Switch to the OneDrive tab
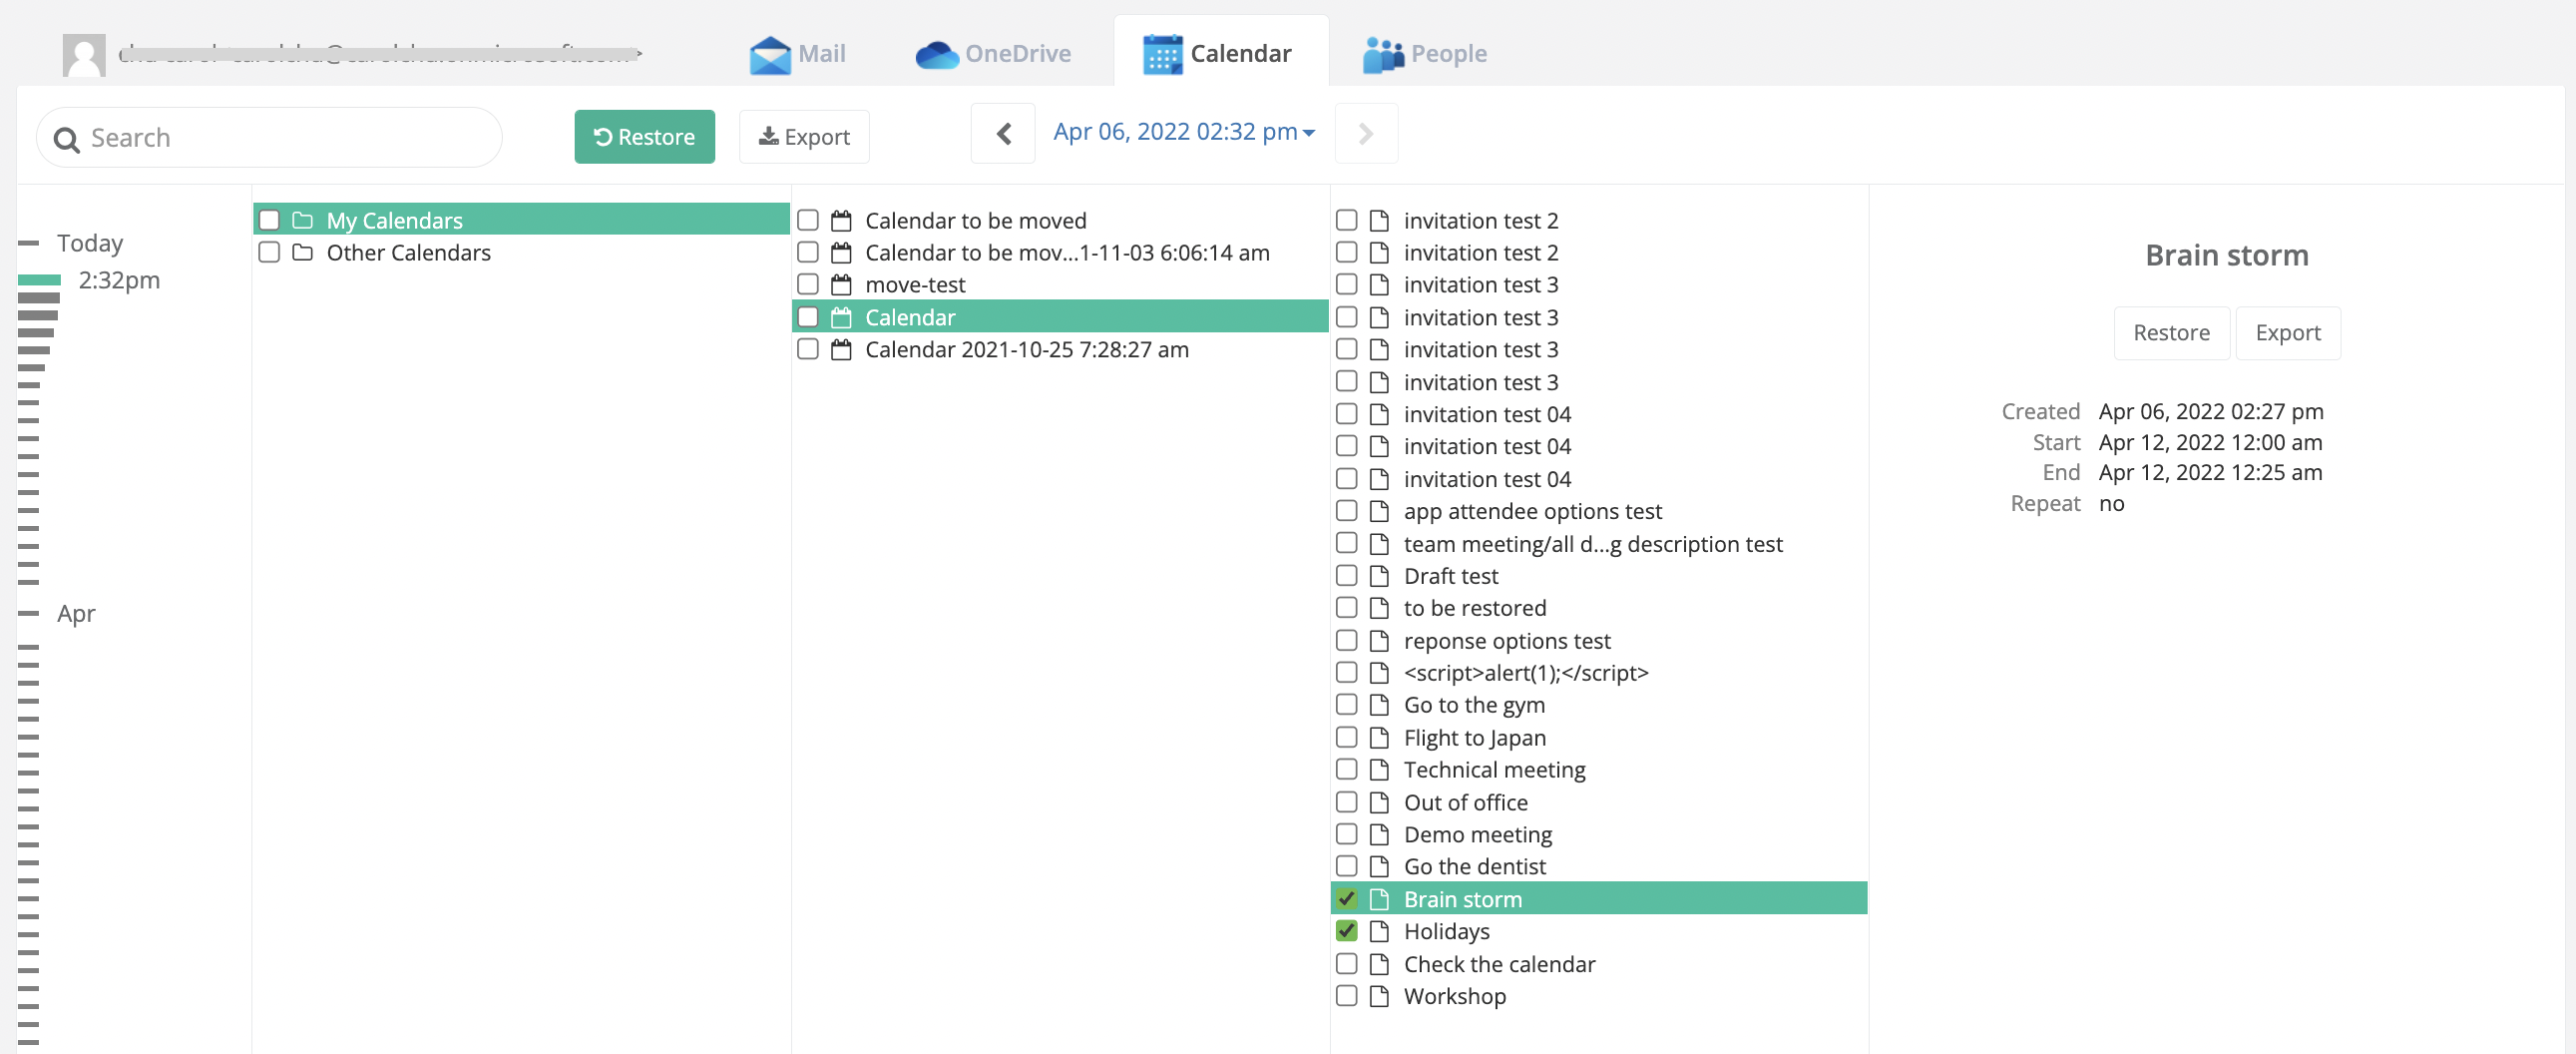This screenshot has height=1054, width=2576. tap(993, 54)
